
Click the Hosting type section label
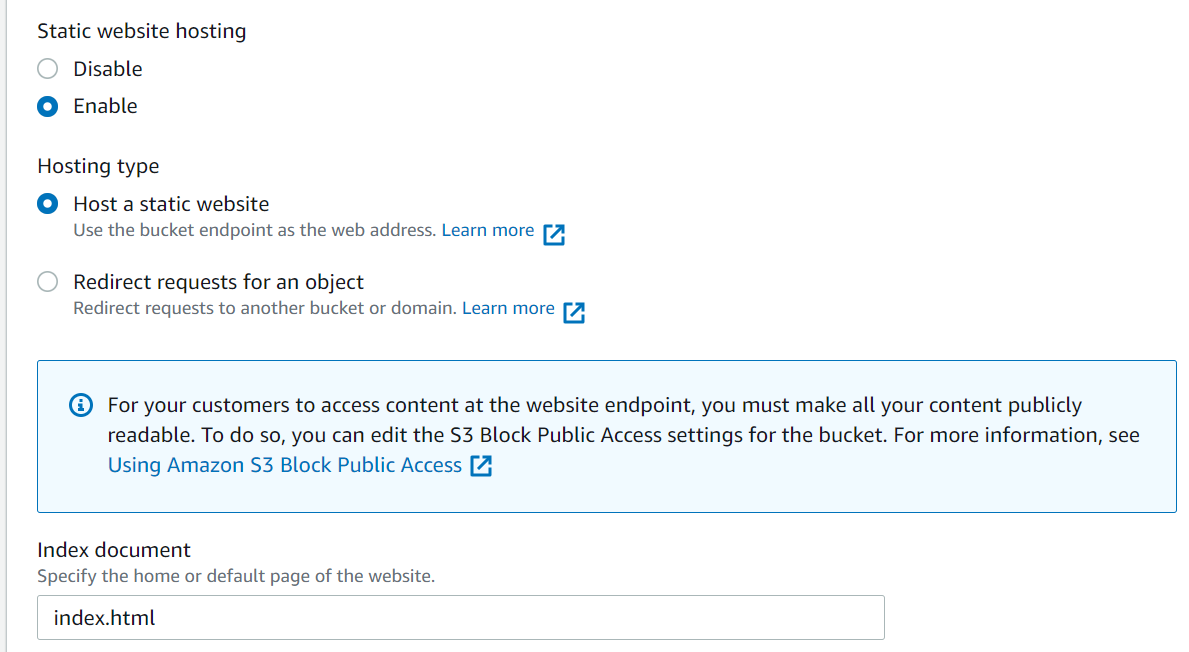tap(97, 166)
